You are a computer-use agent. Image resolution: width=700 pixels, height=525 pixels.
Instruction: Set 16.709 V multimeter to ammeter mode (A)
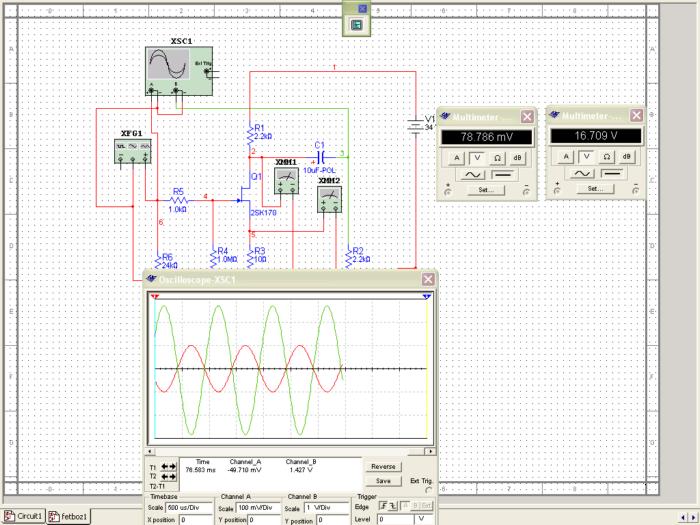566,157
